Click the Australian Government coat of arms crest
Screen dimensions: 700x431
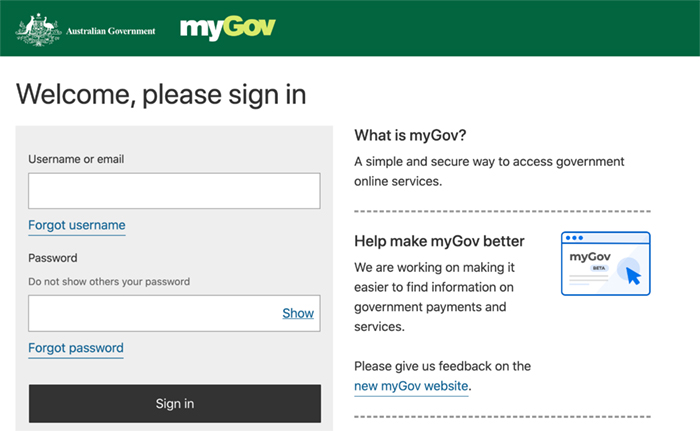coord(38,30)
